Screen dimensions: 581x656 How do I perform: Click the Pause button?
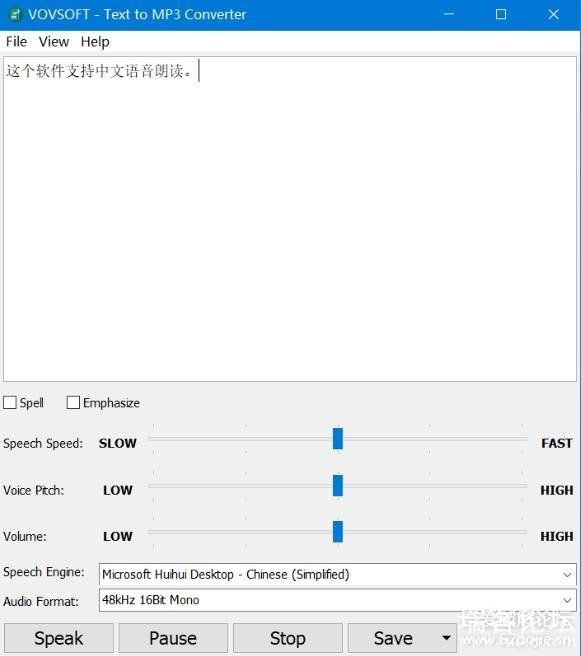coord(173,638)
